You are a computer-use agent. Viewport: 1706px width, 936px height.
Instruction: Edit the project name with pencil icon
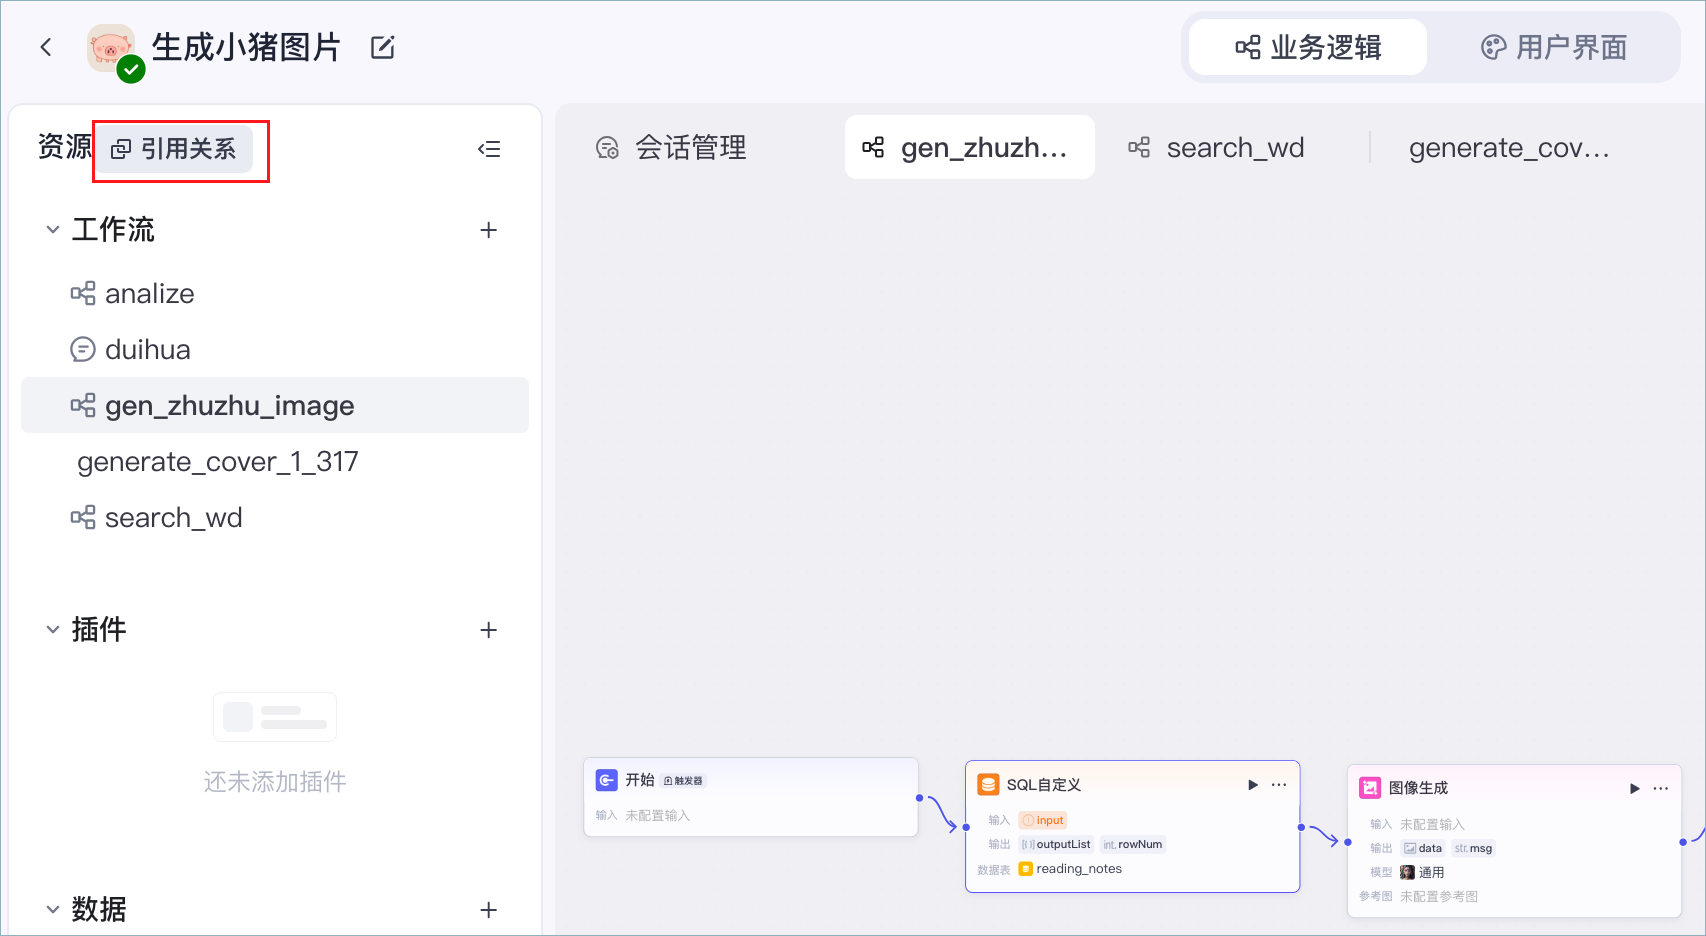pyautogui.click(x=383, y=47)
